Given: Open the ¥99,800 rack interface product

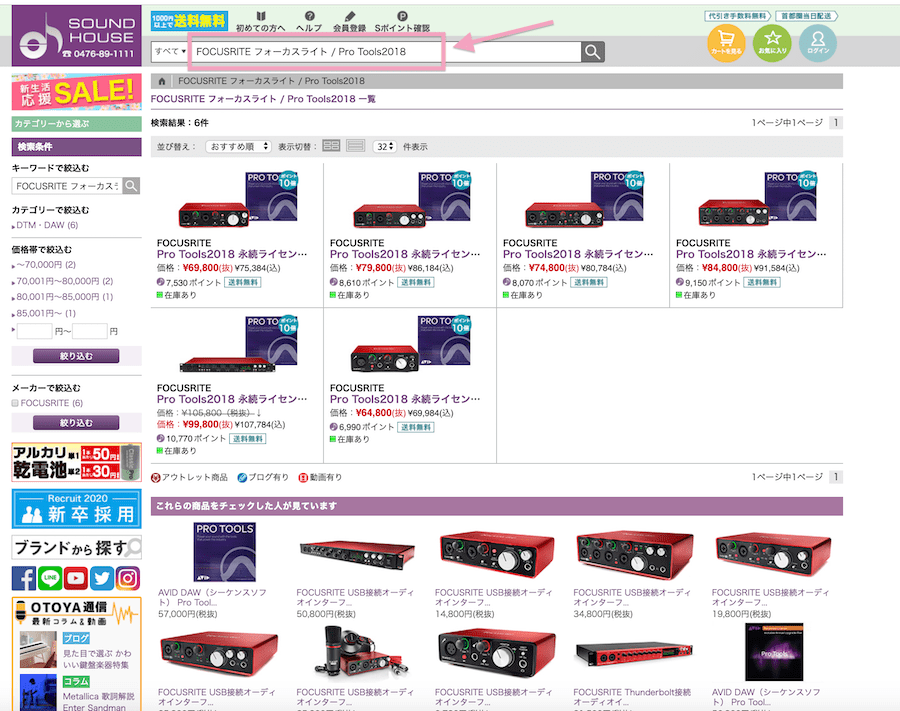Looking at the screenshot, I should (x=232, y=399).
